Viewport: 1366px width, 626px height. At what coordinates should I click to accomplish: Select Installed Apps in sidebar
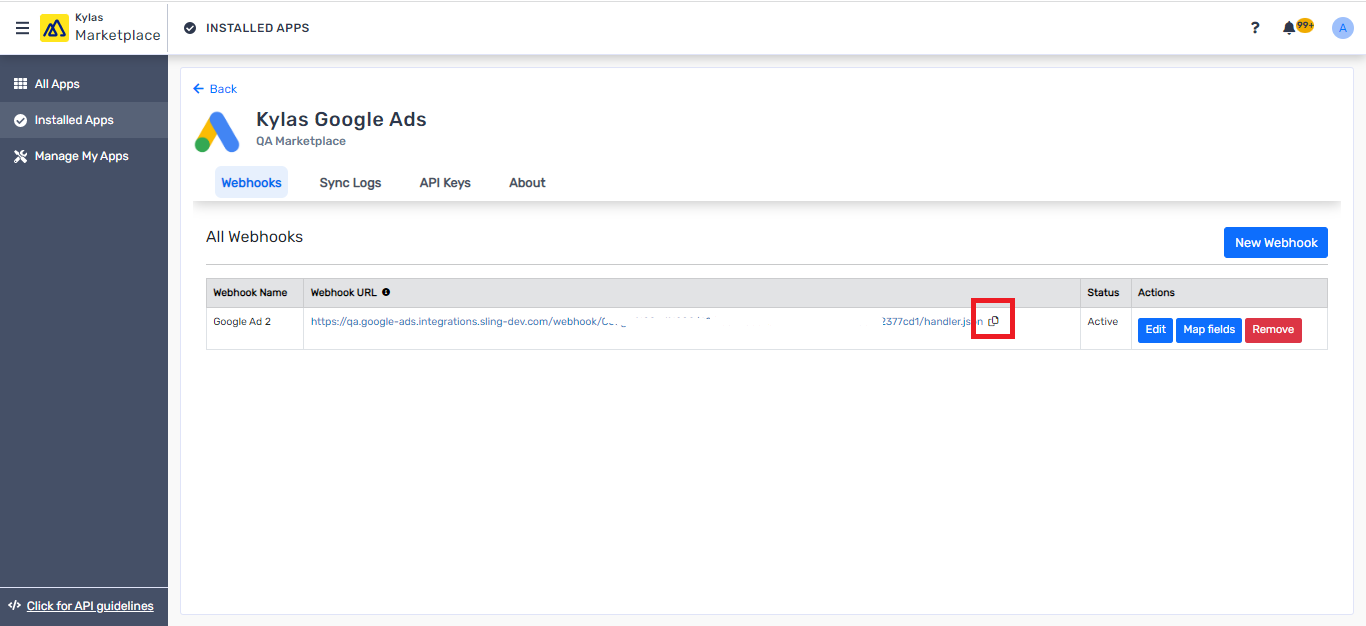click(84, 120)
